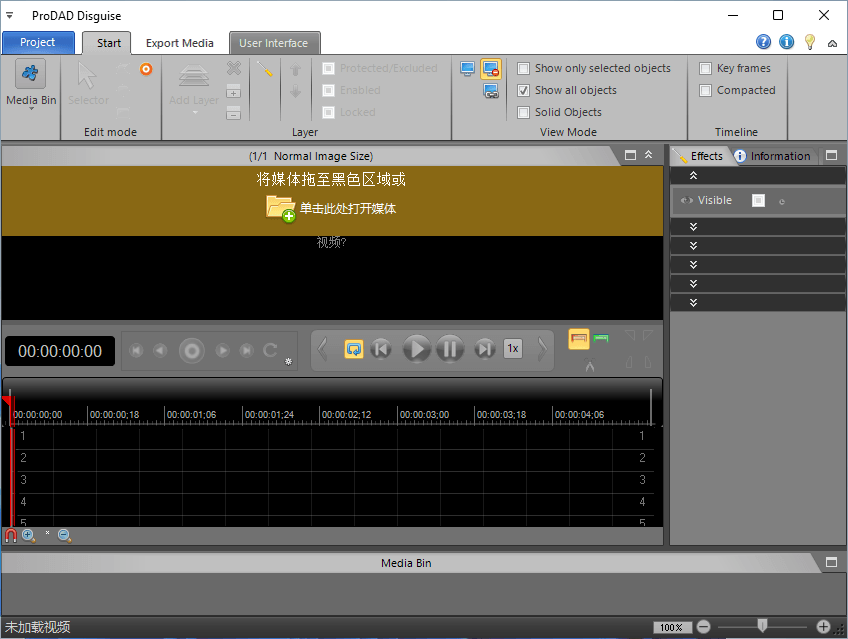The width and height of the screenshot is (848, 639).
Task: Zoom out on the timeline
Action: [64, 536]
